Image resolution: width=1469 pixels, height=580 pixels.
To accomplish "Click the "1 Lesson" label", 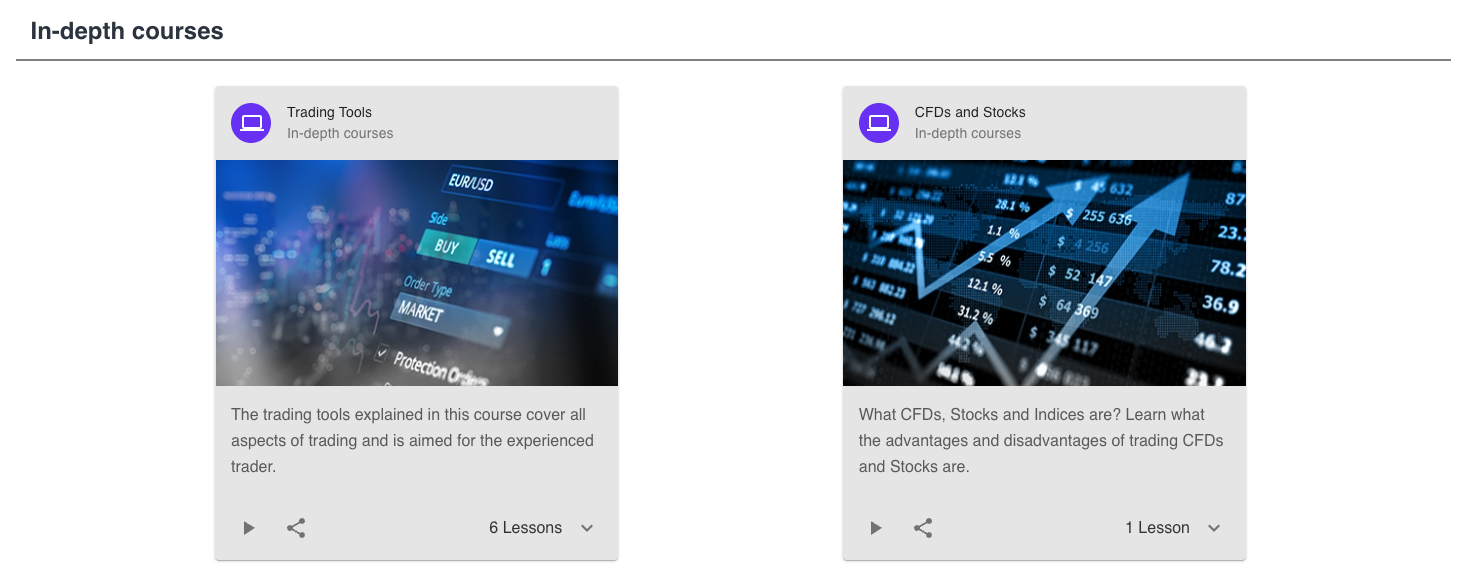I will click(1157, 528).
